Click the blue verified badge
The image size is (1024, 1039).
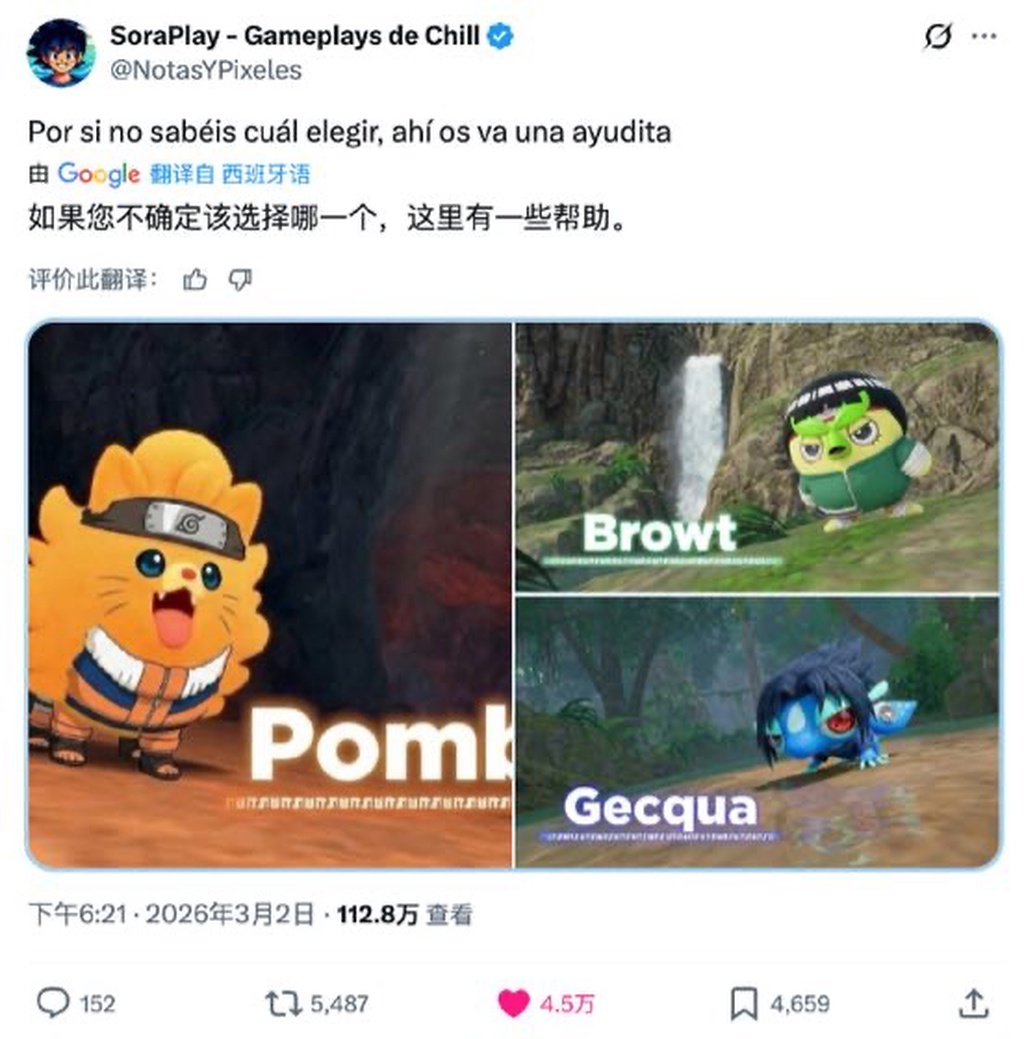pos(500,36)
